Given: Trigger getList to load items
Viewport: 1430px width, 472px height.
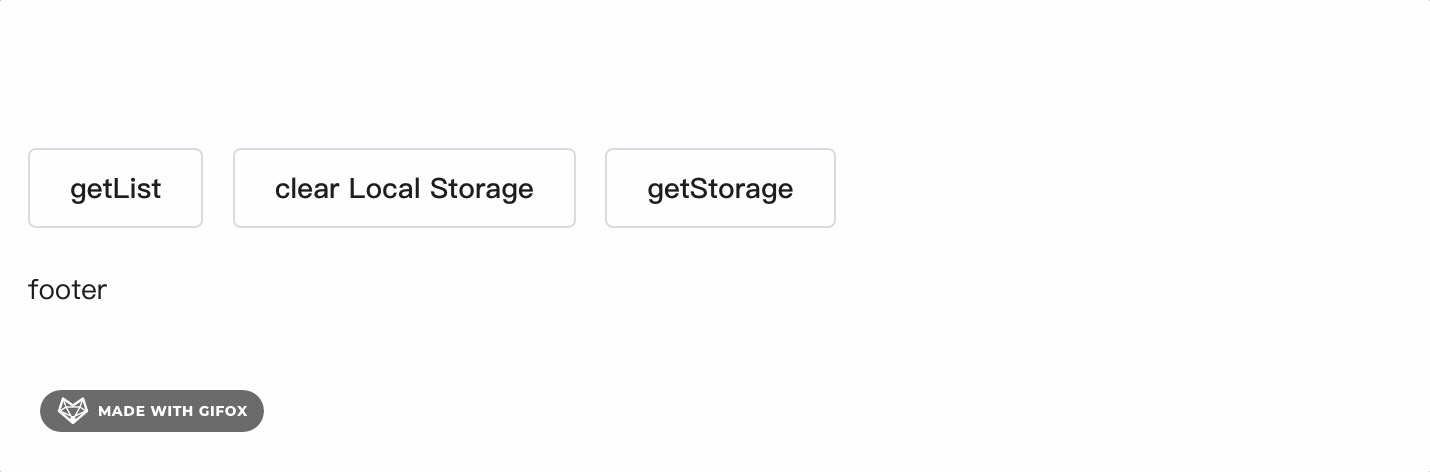Looking at the screenshot, I should click(x=115, y=188).
